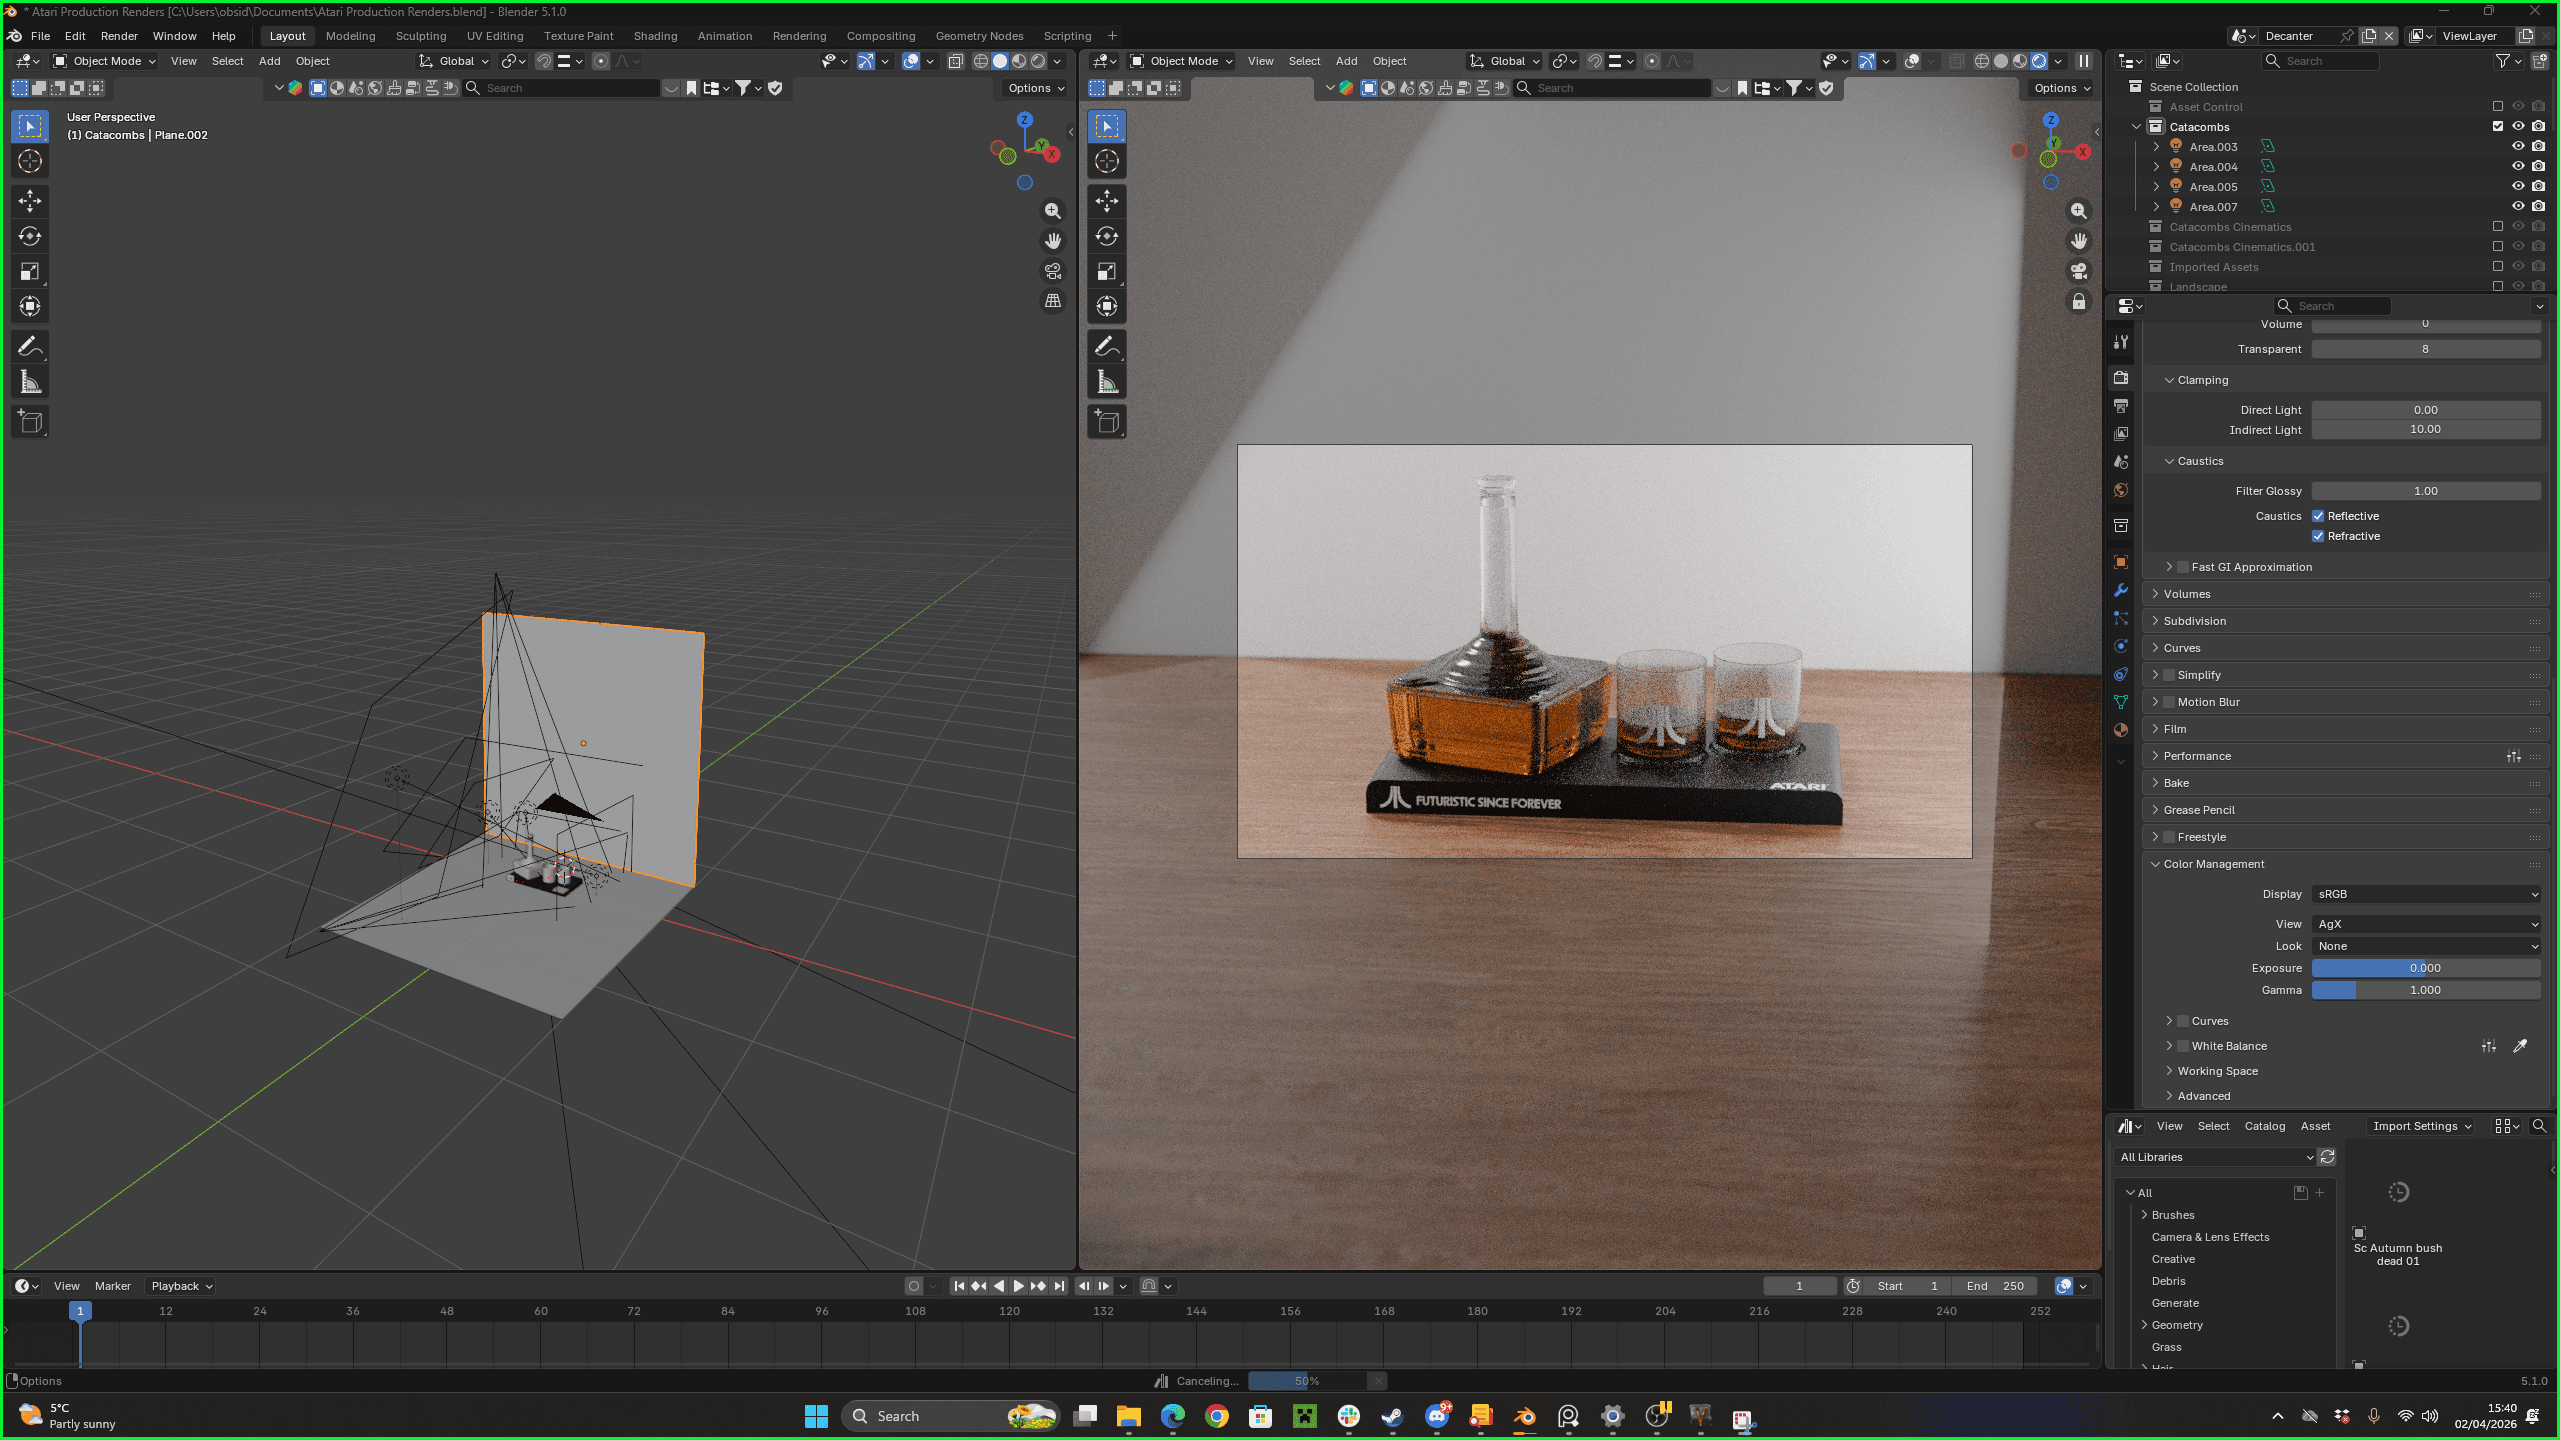Enable the Motion Blur checkbox
The height and width of the screenshot is (1440, 2560).
(x=2169, y=702)
